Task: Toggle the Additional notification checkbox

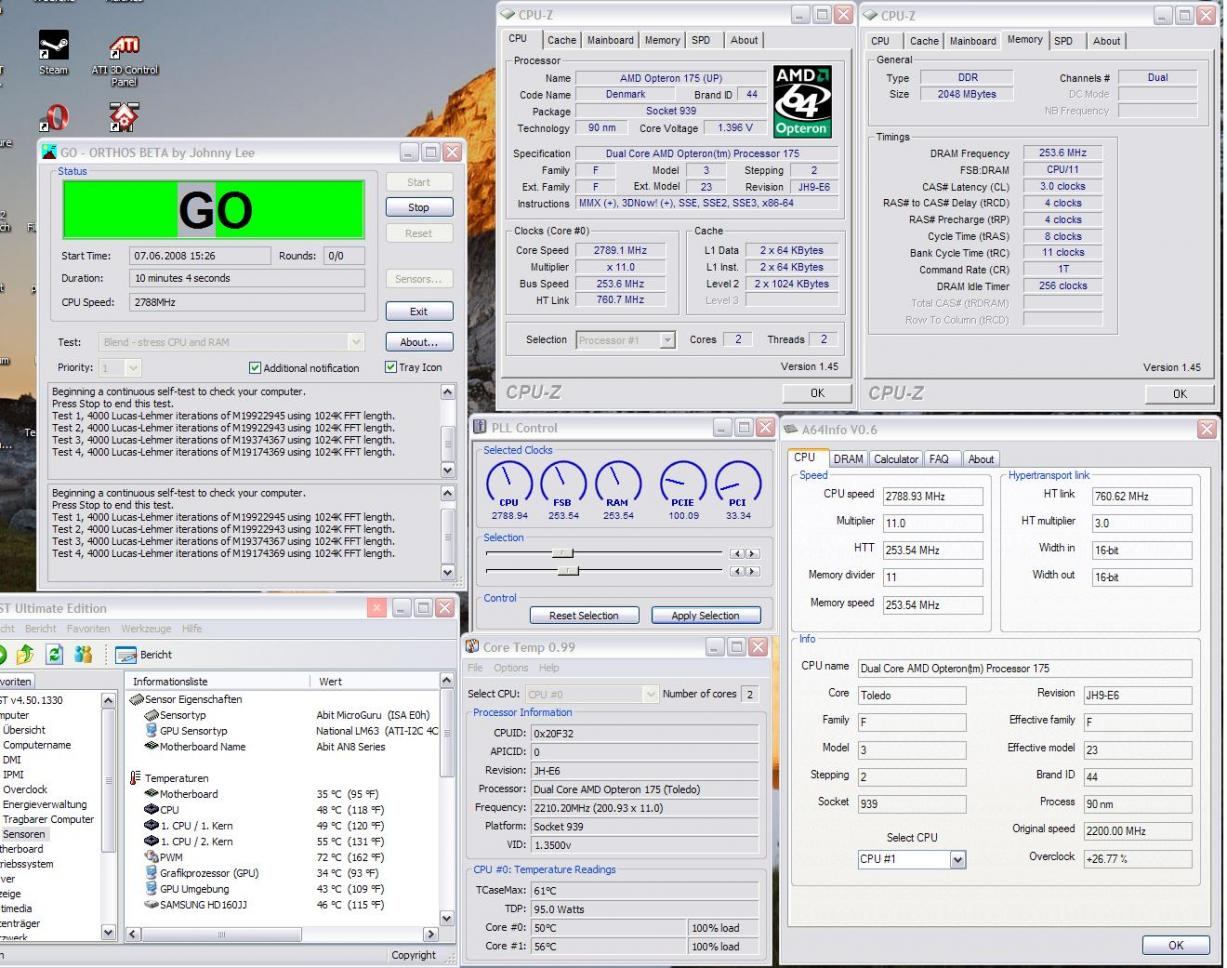Action: click(255, 367)
